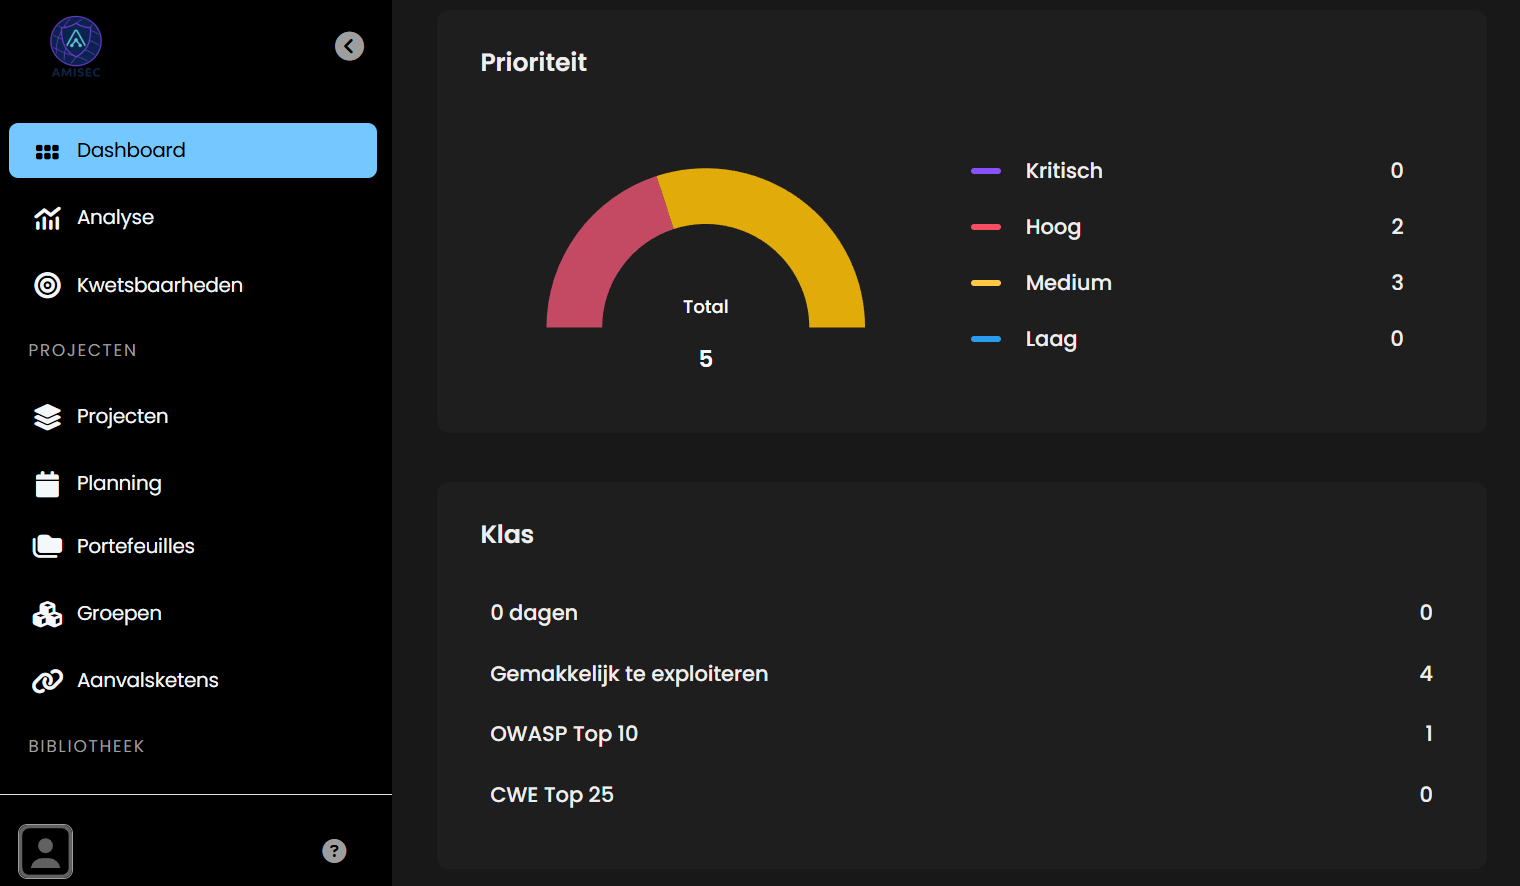Image resolution: width=1520 pixels, height=886 pixels.
Task: Collapse the sidebar with the chevron button
Action: [349, 46]
